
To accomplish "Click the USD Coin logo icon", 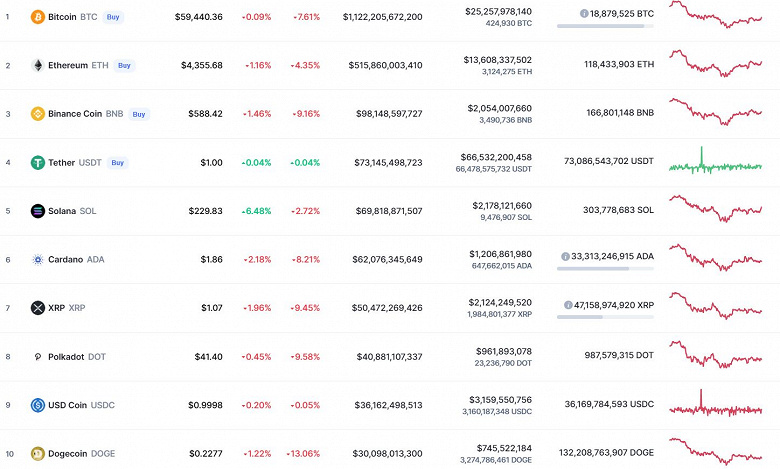I will tap(38, 405).
